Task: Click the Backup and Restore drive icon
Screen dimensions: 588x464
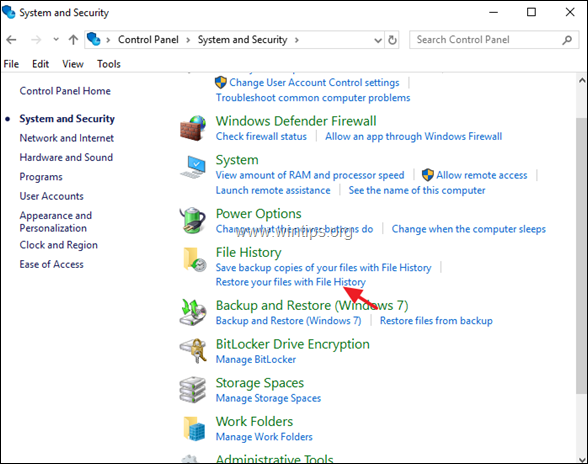Action: pos(193,312)
